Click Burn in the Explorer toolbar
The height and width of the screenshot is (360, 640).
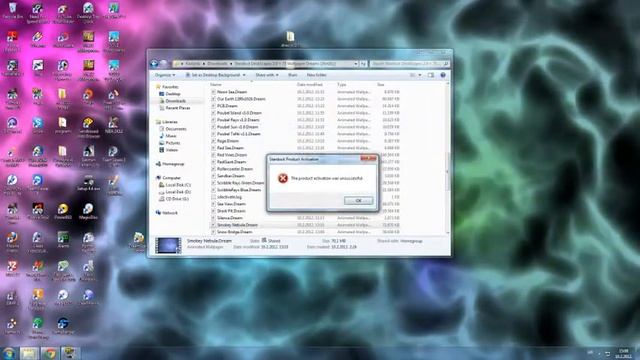(x=293, y=75)
